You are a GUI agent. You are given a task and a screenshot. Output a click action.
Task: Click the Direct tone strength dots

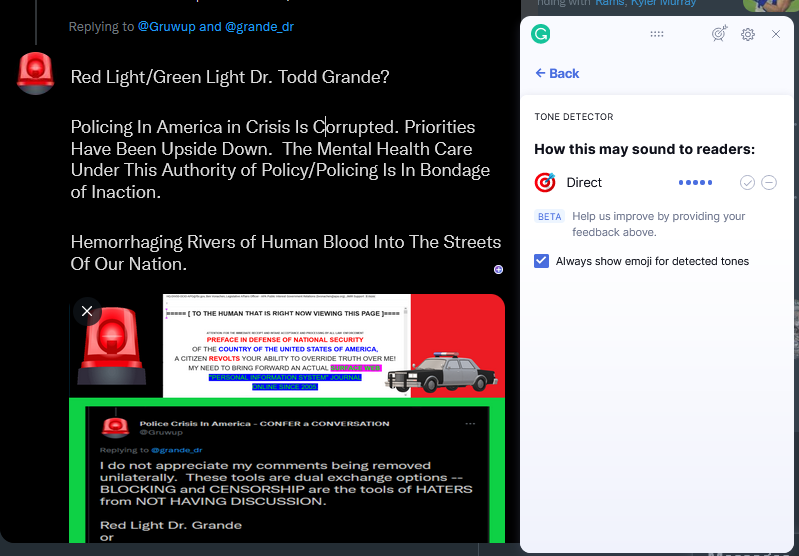pyautogui.click(x=695, y=182)
